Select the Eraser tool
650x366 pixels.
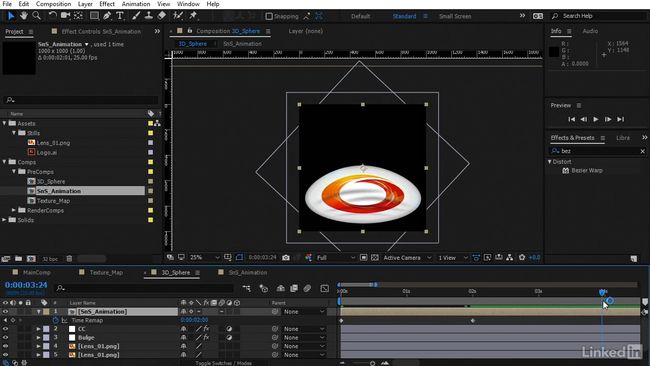161,16
